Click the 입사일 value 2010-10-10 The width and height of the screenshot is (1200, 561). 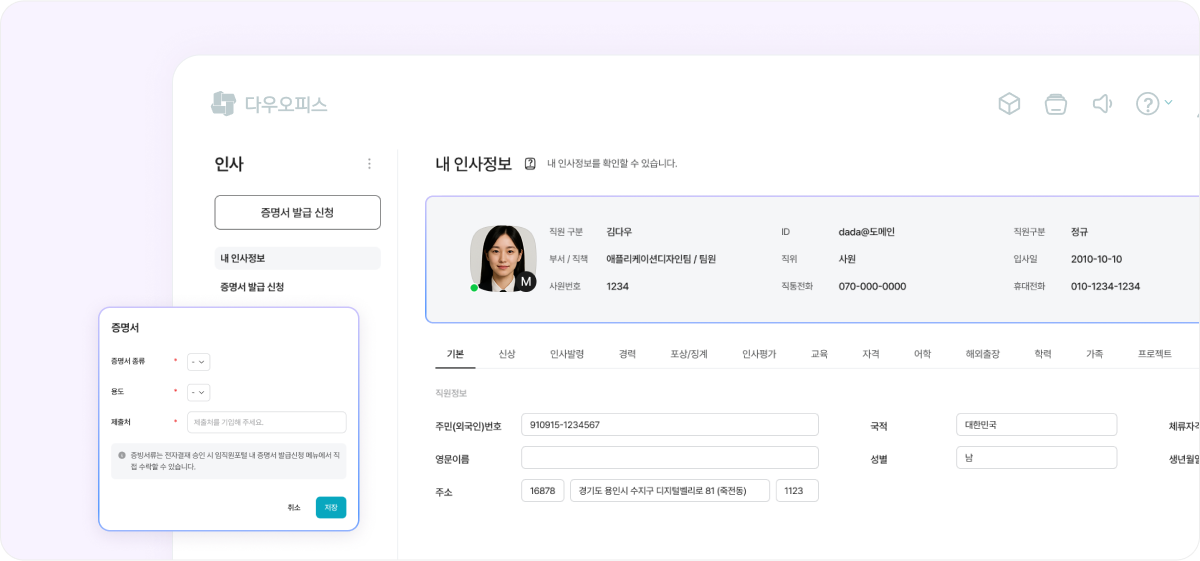[x=1096, y=259]
